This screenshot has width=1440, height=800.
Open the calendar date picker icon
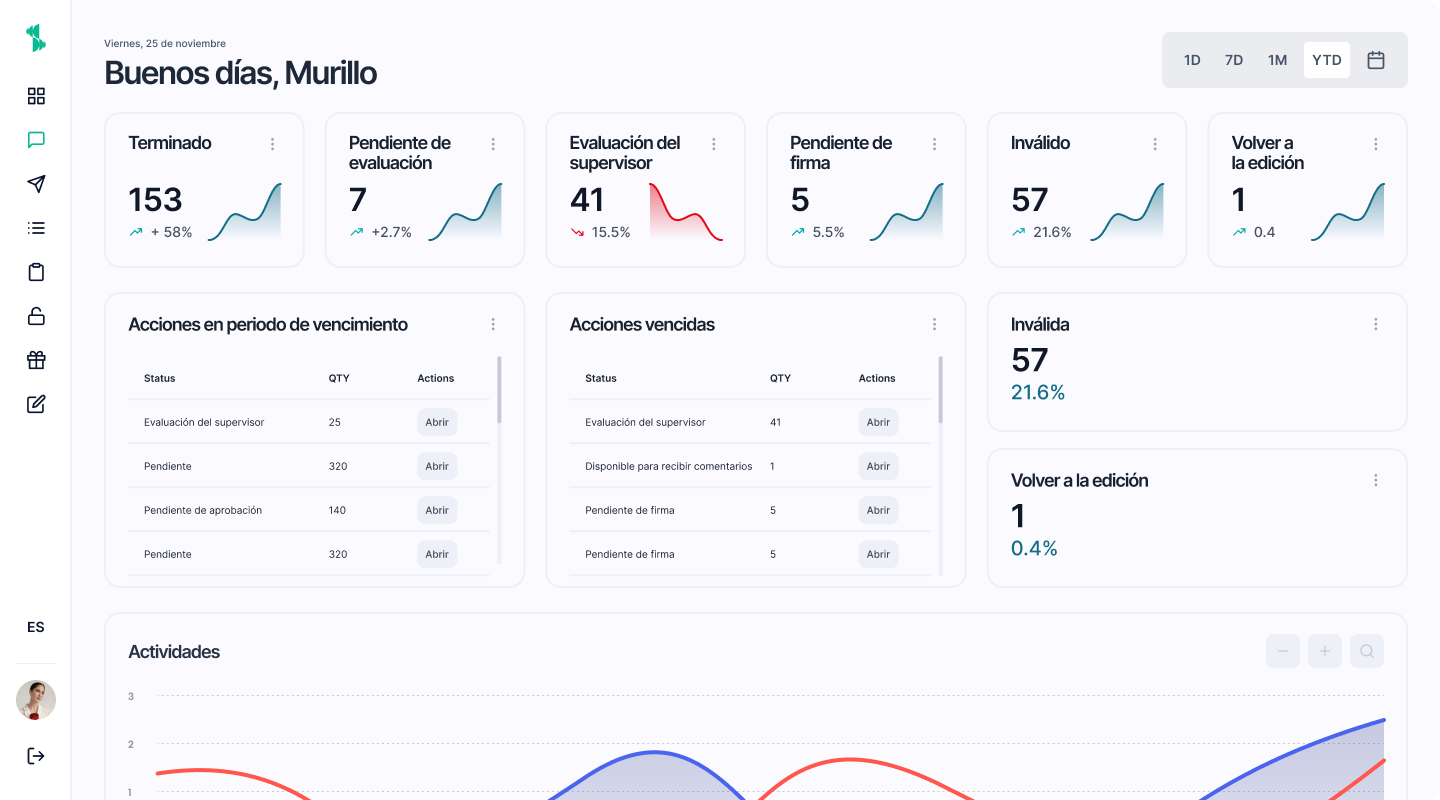coord(1376,60)
